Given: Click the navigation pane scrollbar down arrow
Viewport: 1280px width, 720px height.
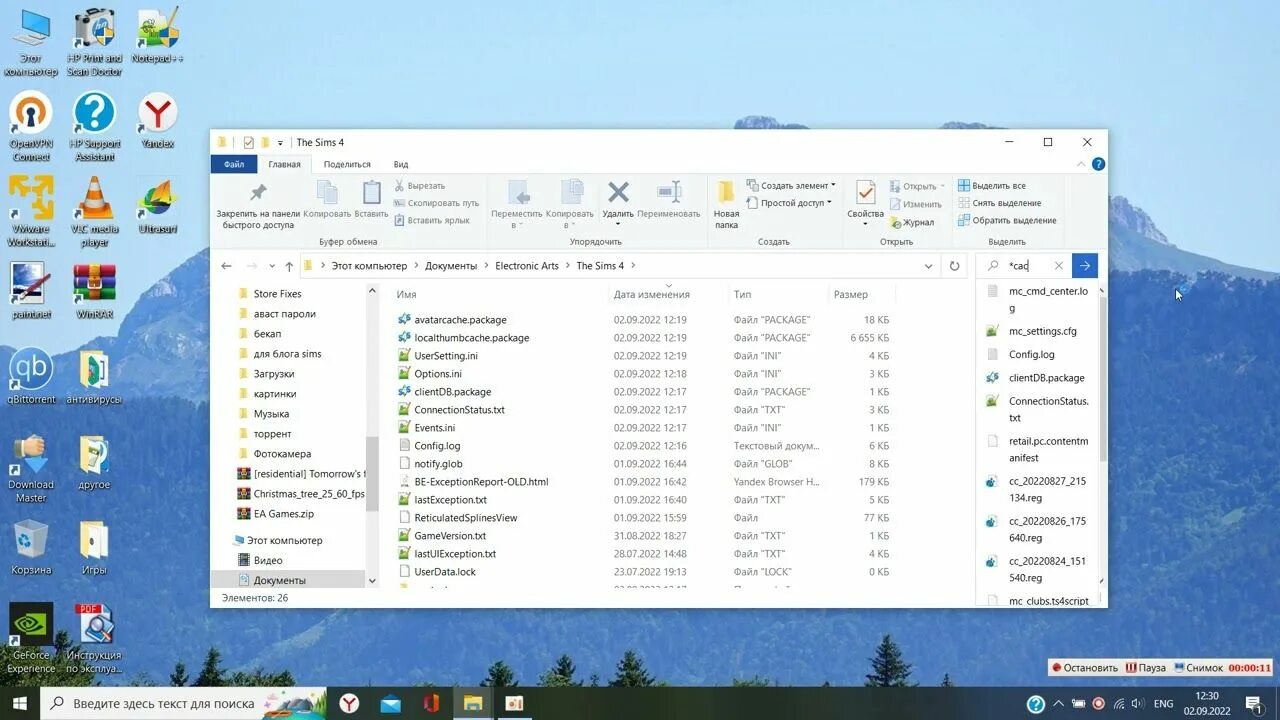Looking at the screenshot, I should [372, 580].
